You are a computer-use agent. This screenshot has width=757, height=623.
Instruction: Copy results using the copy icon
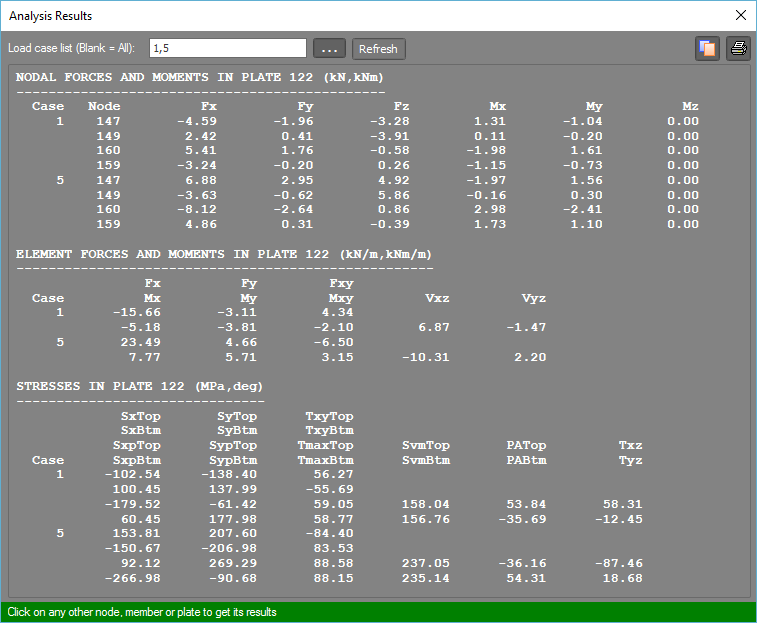[x=707, y=49]
